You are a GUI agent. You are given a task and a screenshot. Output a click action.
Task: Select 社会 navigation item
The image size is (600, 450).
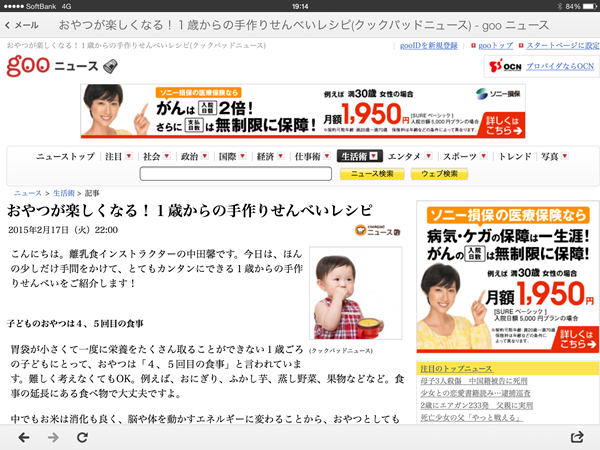pos(151,157)
